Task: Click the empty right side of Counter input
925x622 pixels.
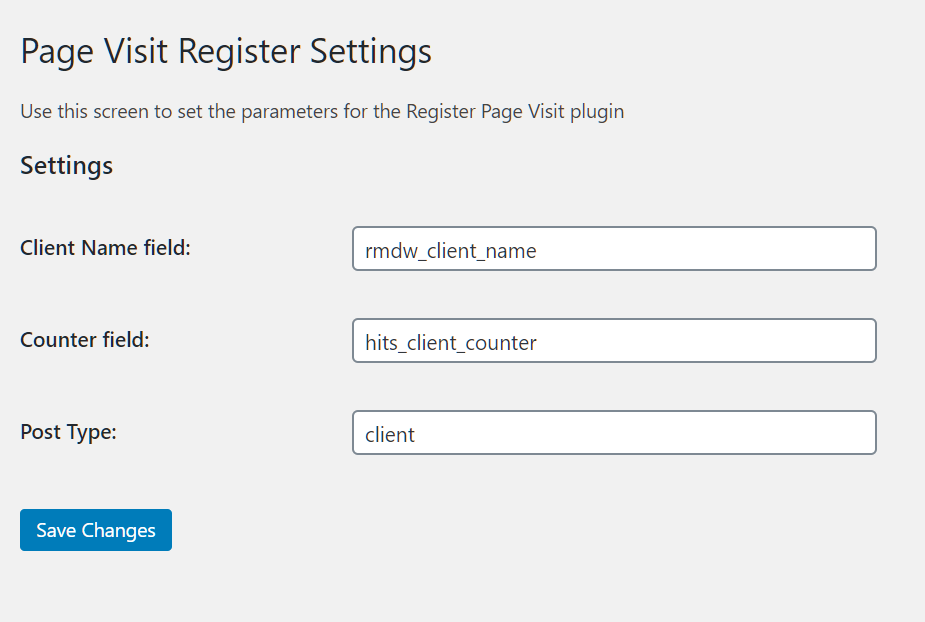Action: [760, 341]
